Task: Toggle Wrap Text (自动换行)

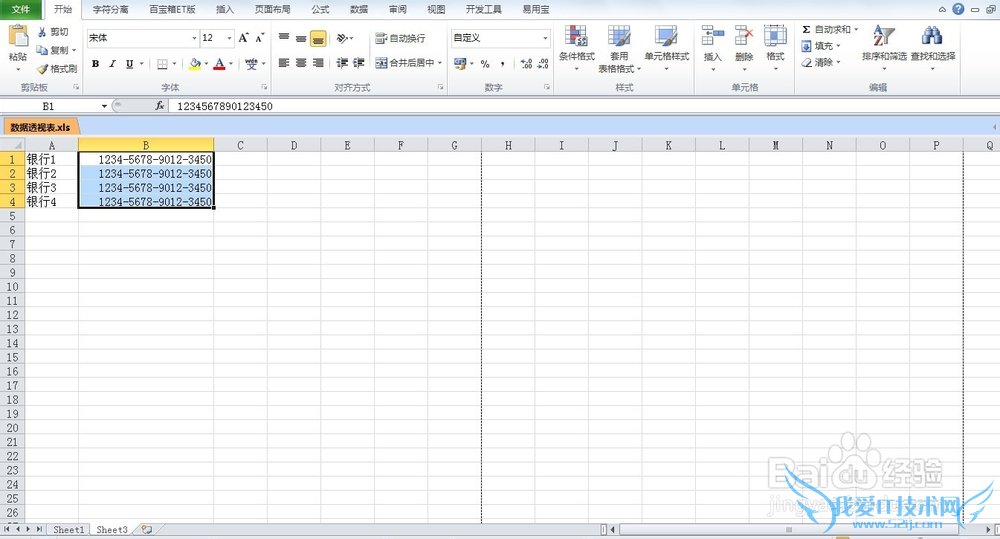Action: (400, 38)
